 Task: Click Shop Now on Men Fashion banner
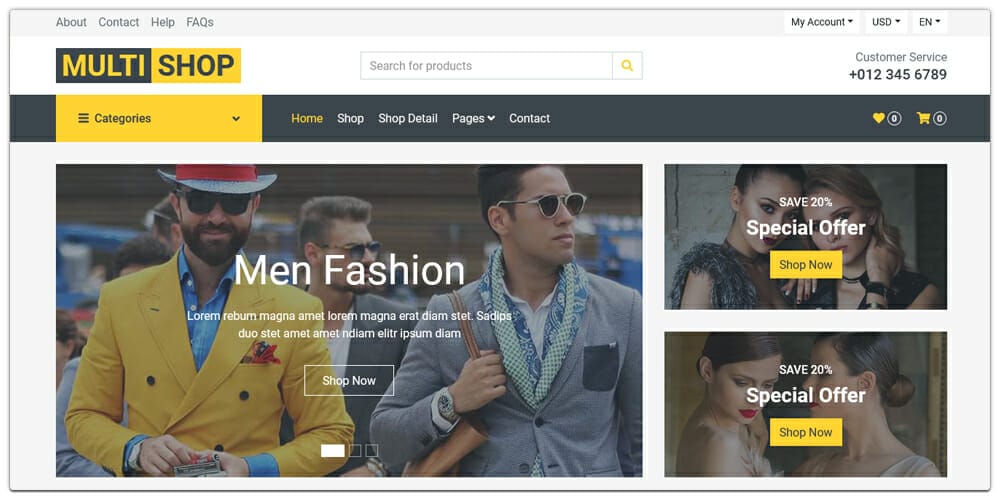349,381
